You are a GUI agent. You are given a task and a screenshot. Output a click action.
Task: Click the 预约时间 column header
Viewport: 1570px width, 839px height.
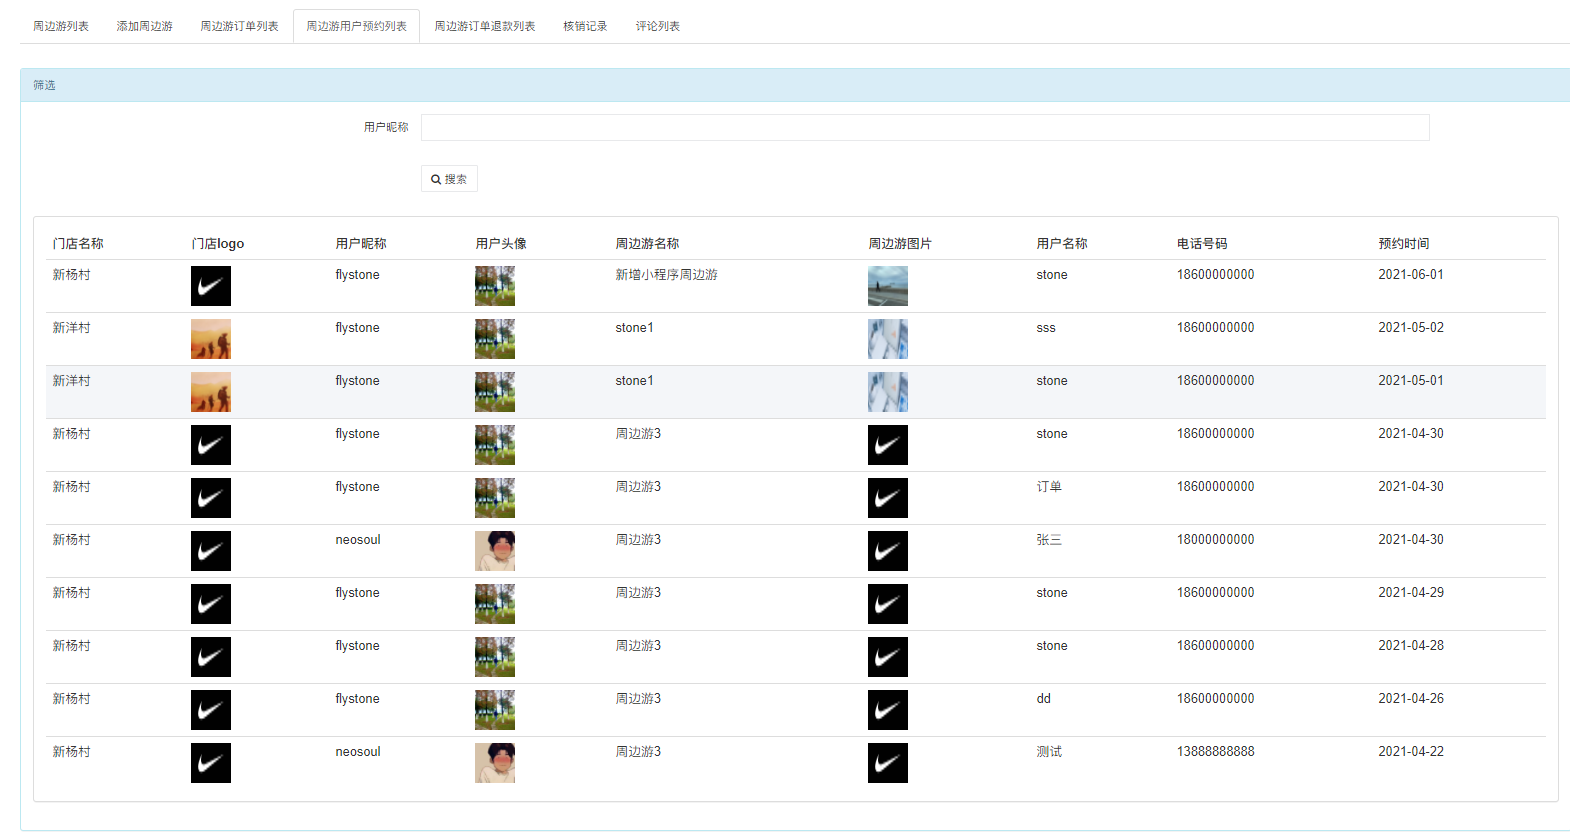[x=1404, y=244]
